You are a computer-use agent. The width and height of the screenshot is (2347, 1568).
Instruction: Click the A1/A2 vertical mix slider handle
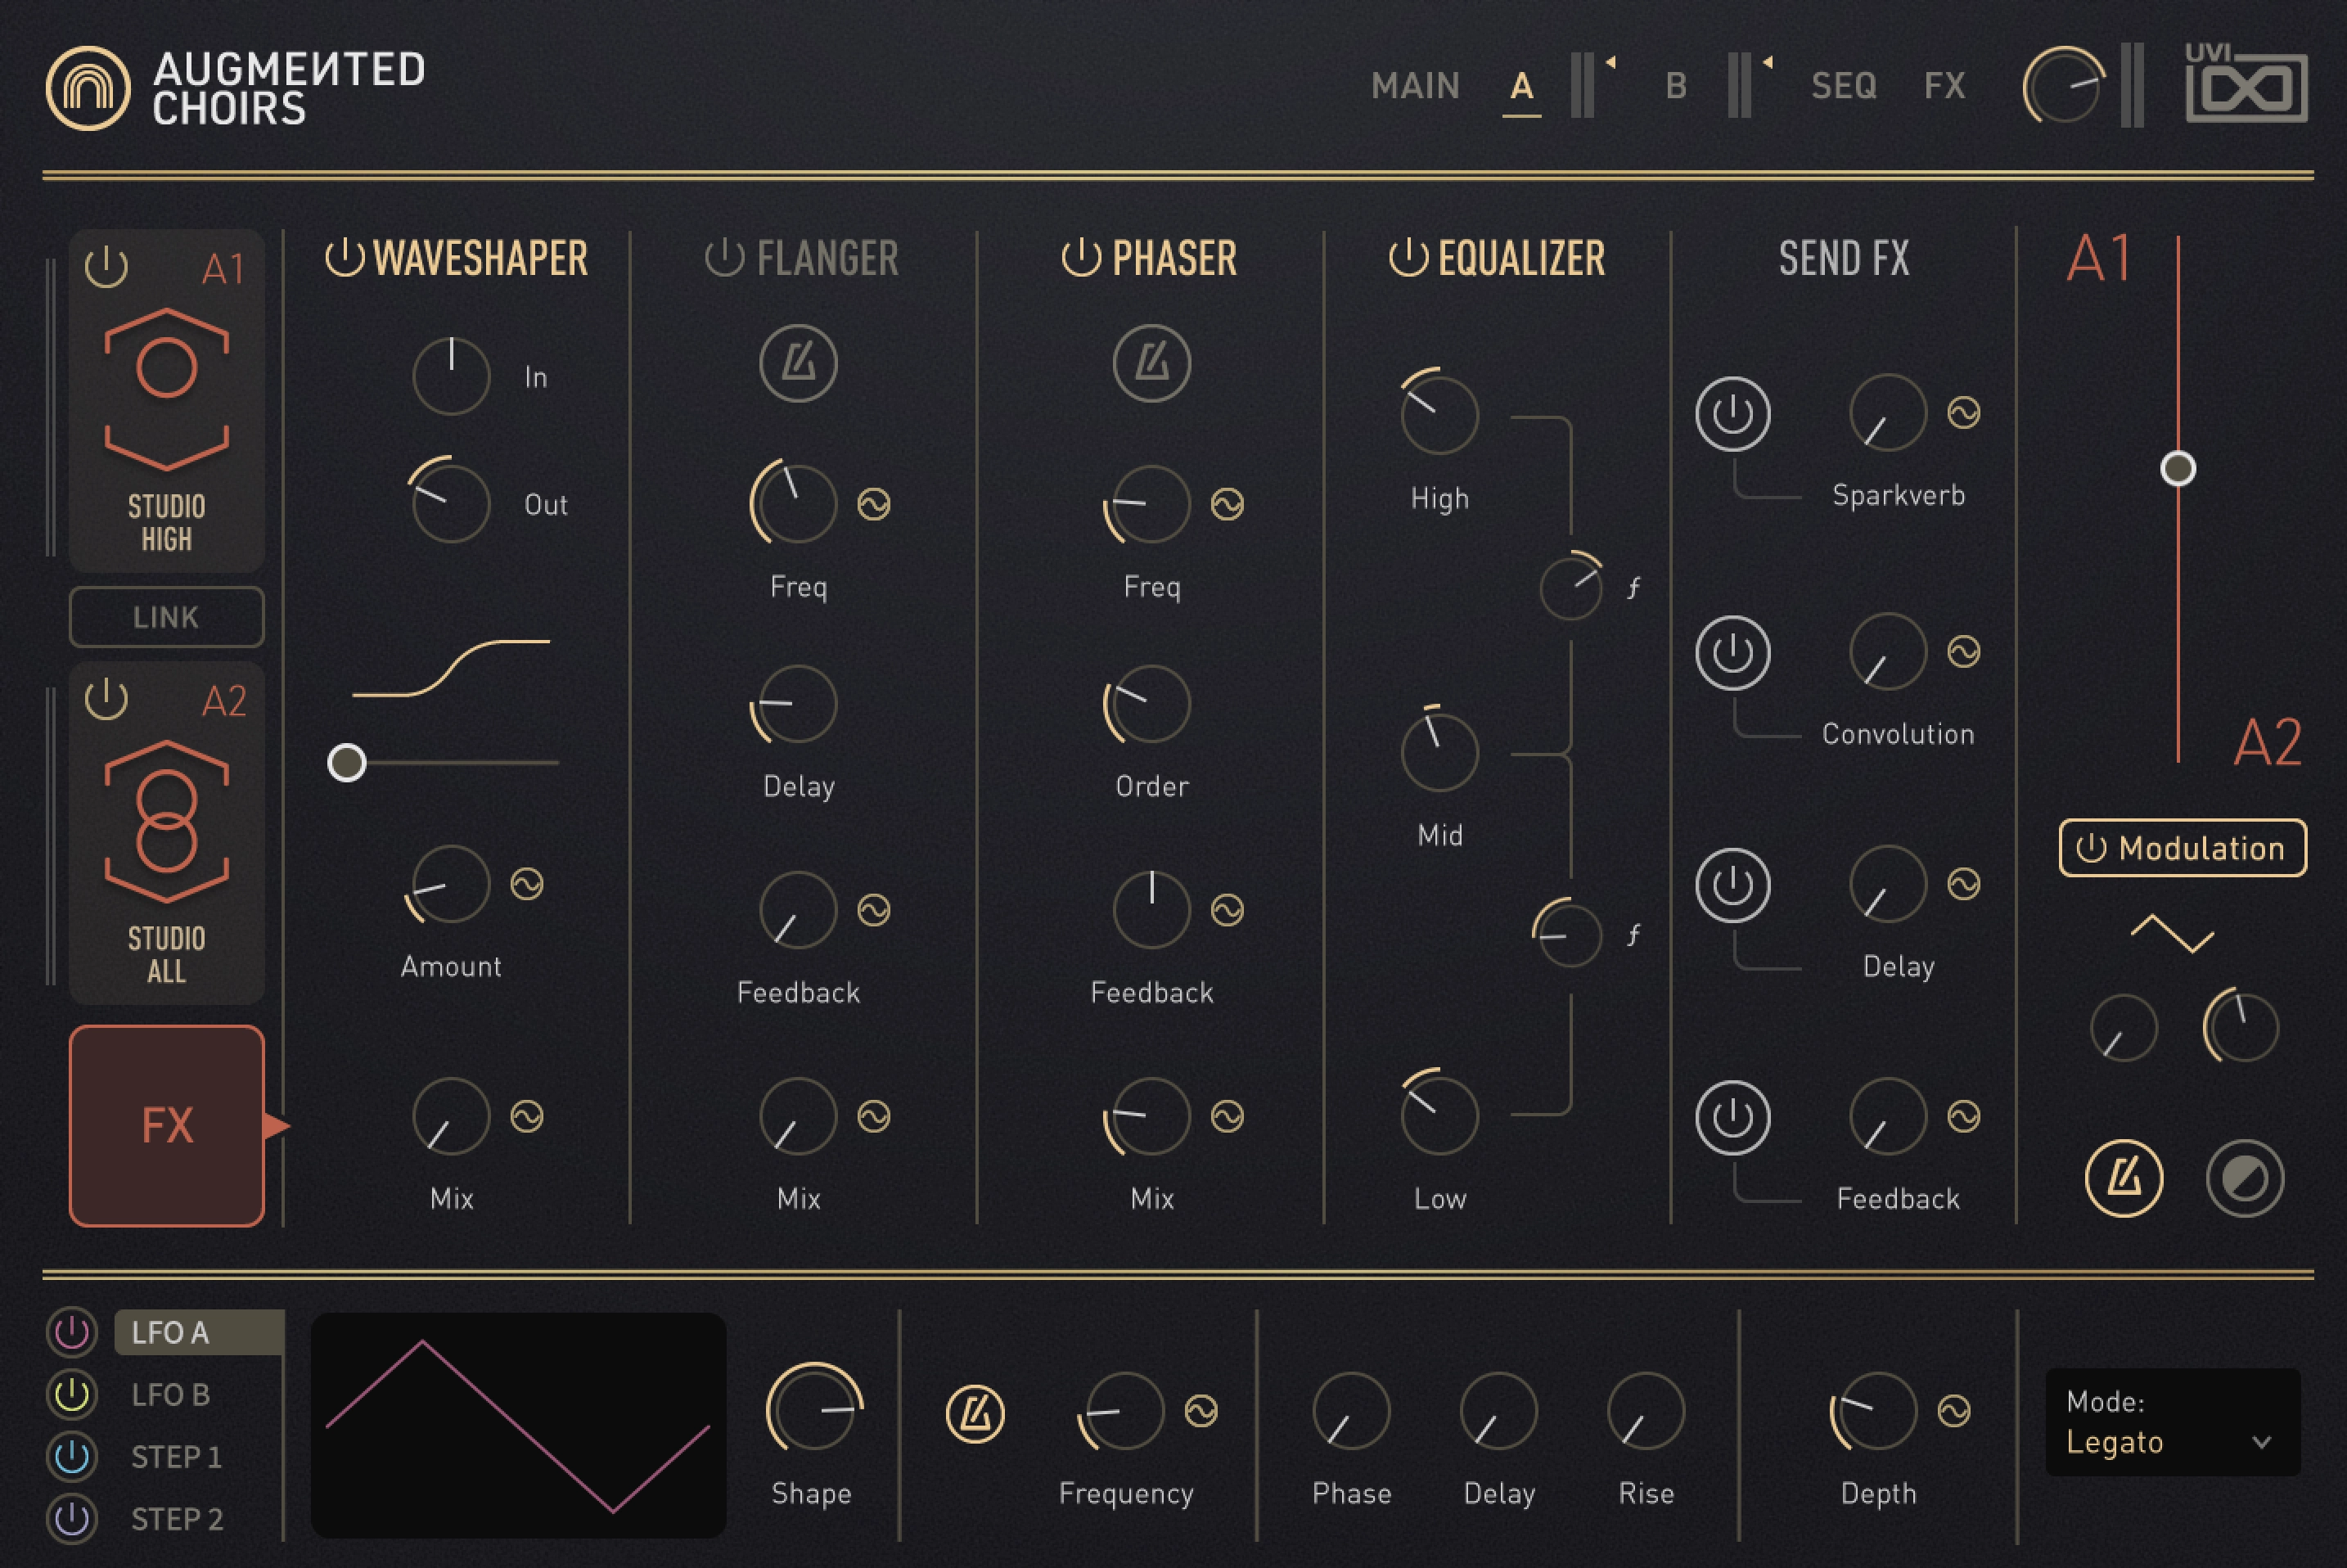(2178, 468)
